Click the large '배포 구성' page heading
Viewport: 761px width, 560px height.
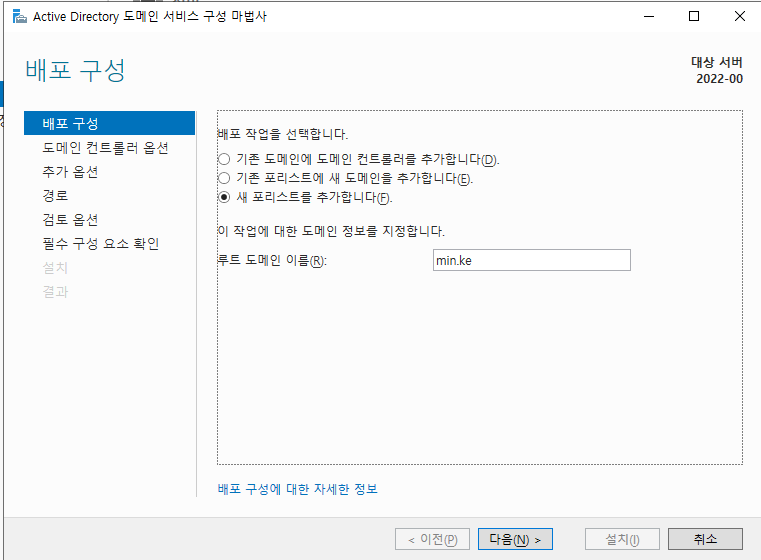tap(75, 70)
